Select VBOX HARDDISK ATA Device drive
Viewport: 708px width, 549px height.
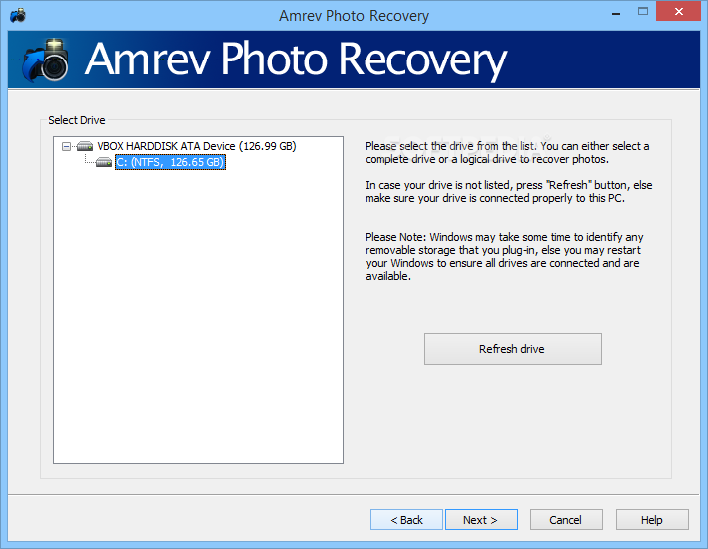click(x=197, y=146)
